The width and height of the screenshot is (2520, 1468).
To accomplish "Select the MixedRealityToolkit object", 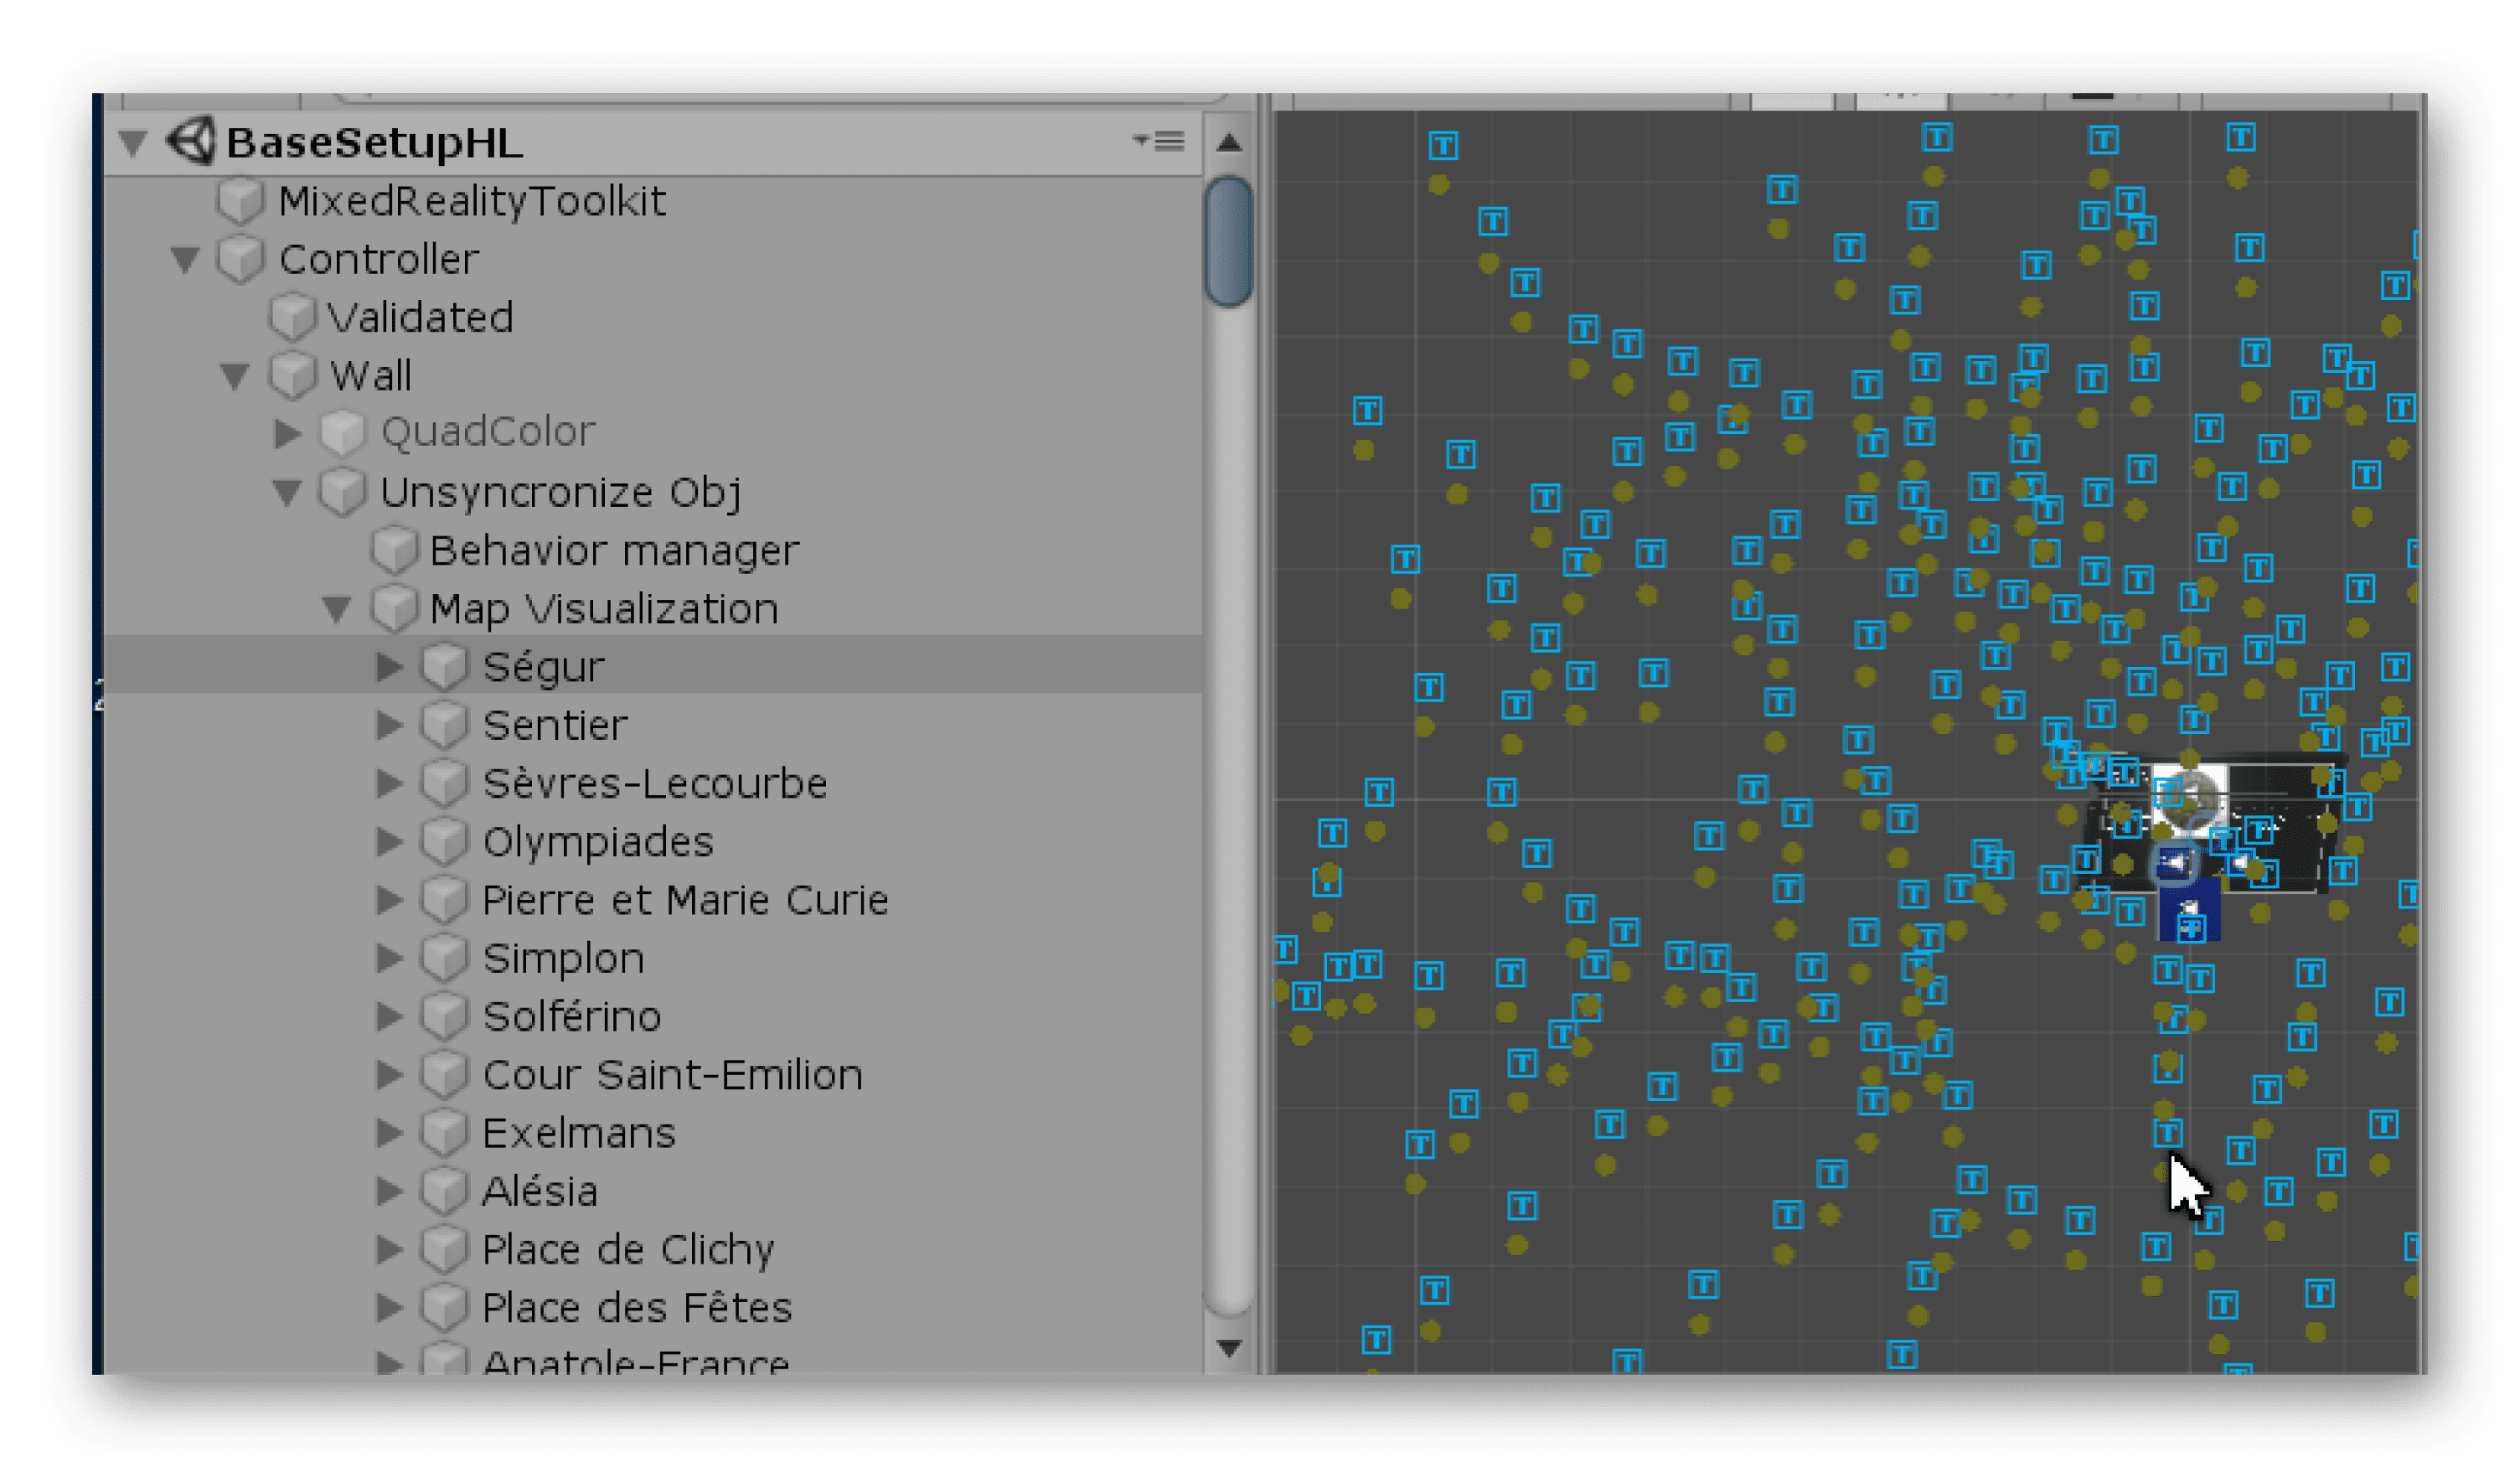I will tap(472, 202).
